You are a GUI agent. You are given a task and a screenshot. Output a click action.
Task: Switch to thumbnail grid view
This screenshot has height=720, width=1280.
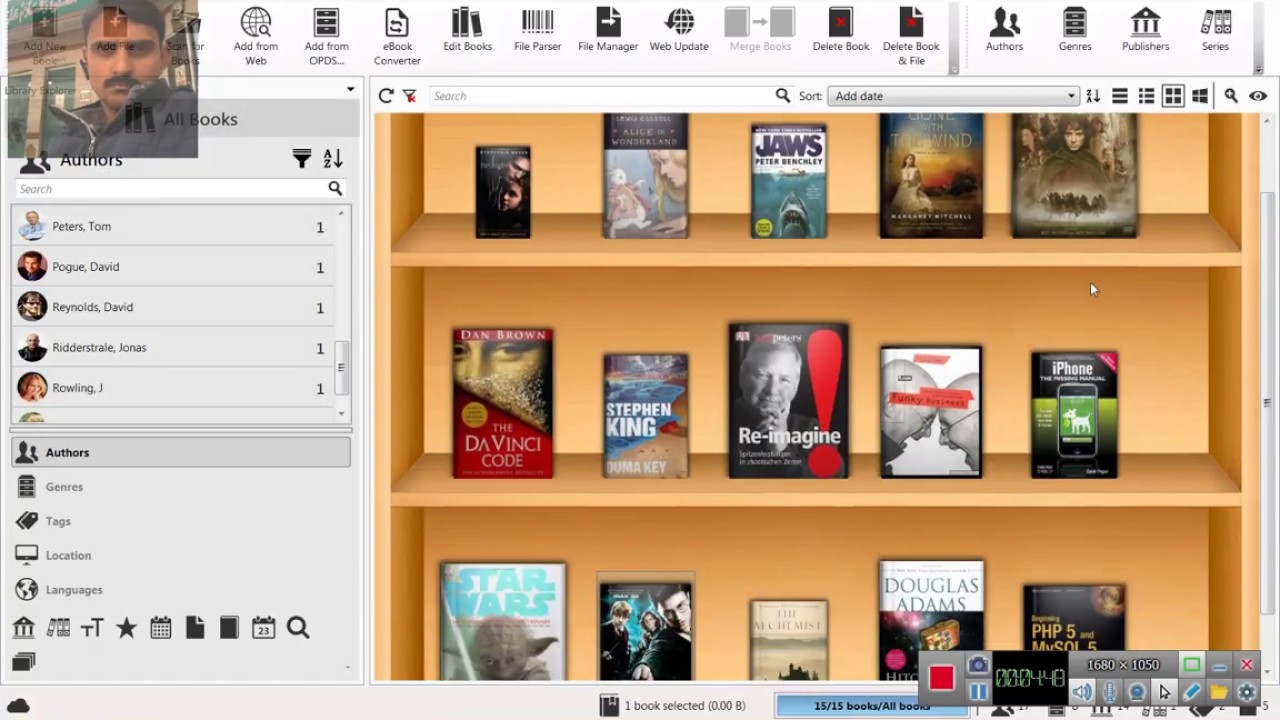click(x=1173, y=96)
